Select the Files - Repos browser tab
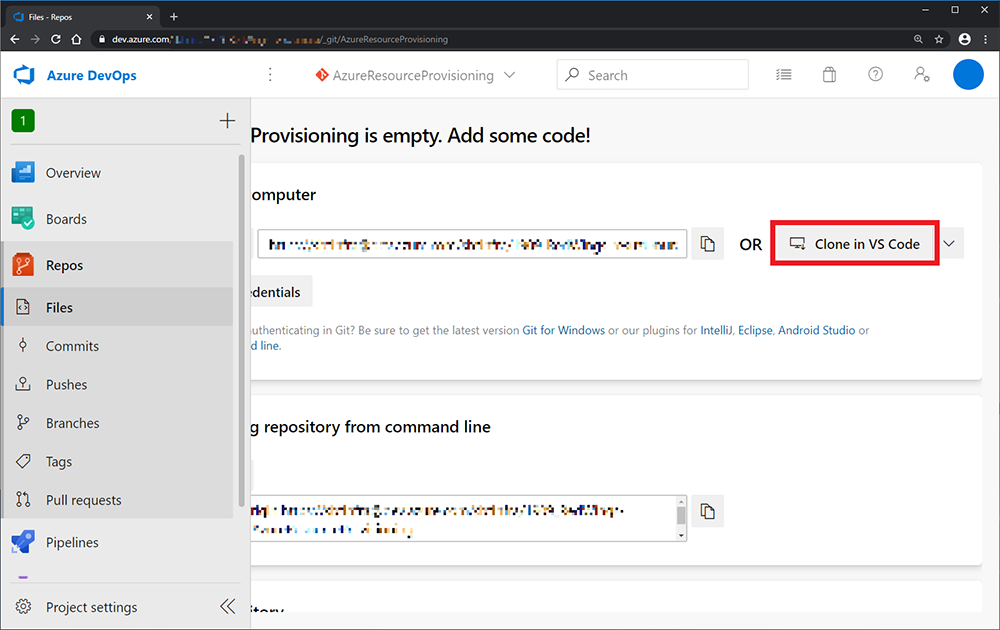The width and height of the screenshot is (1000, 630). coord(83,17)
